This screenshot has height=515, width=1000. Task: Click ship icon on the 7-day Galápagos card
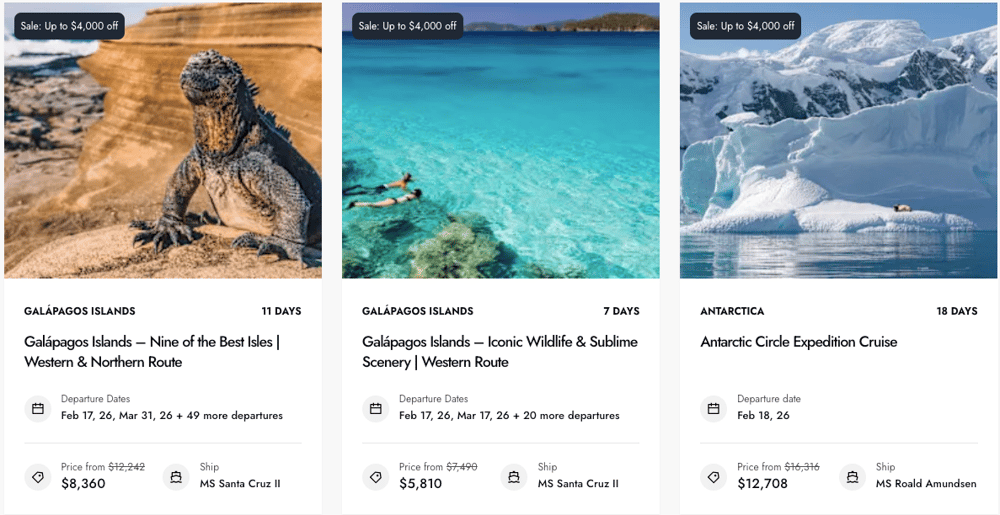point(514,476)
